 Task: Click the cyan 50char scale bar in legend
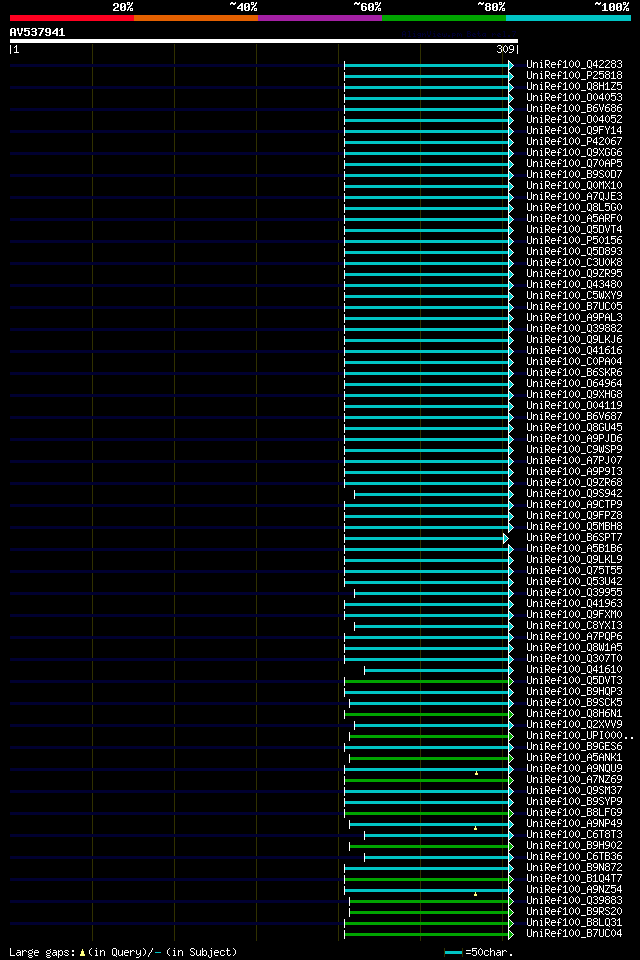click(453, 953)
